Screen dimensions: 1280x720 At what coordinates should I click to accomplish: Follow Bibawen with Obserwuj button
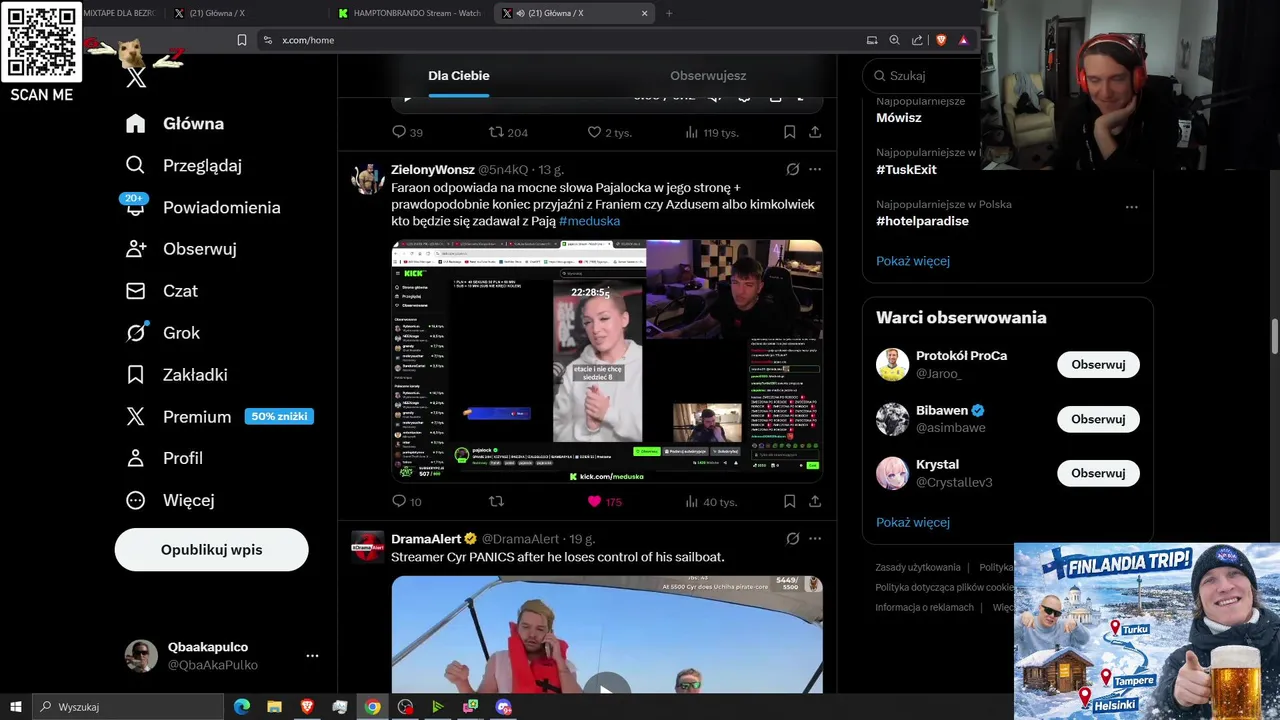point(1098,419)
